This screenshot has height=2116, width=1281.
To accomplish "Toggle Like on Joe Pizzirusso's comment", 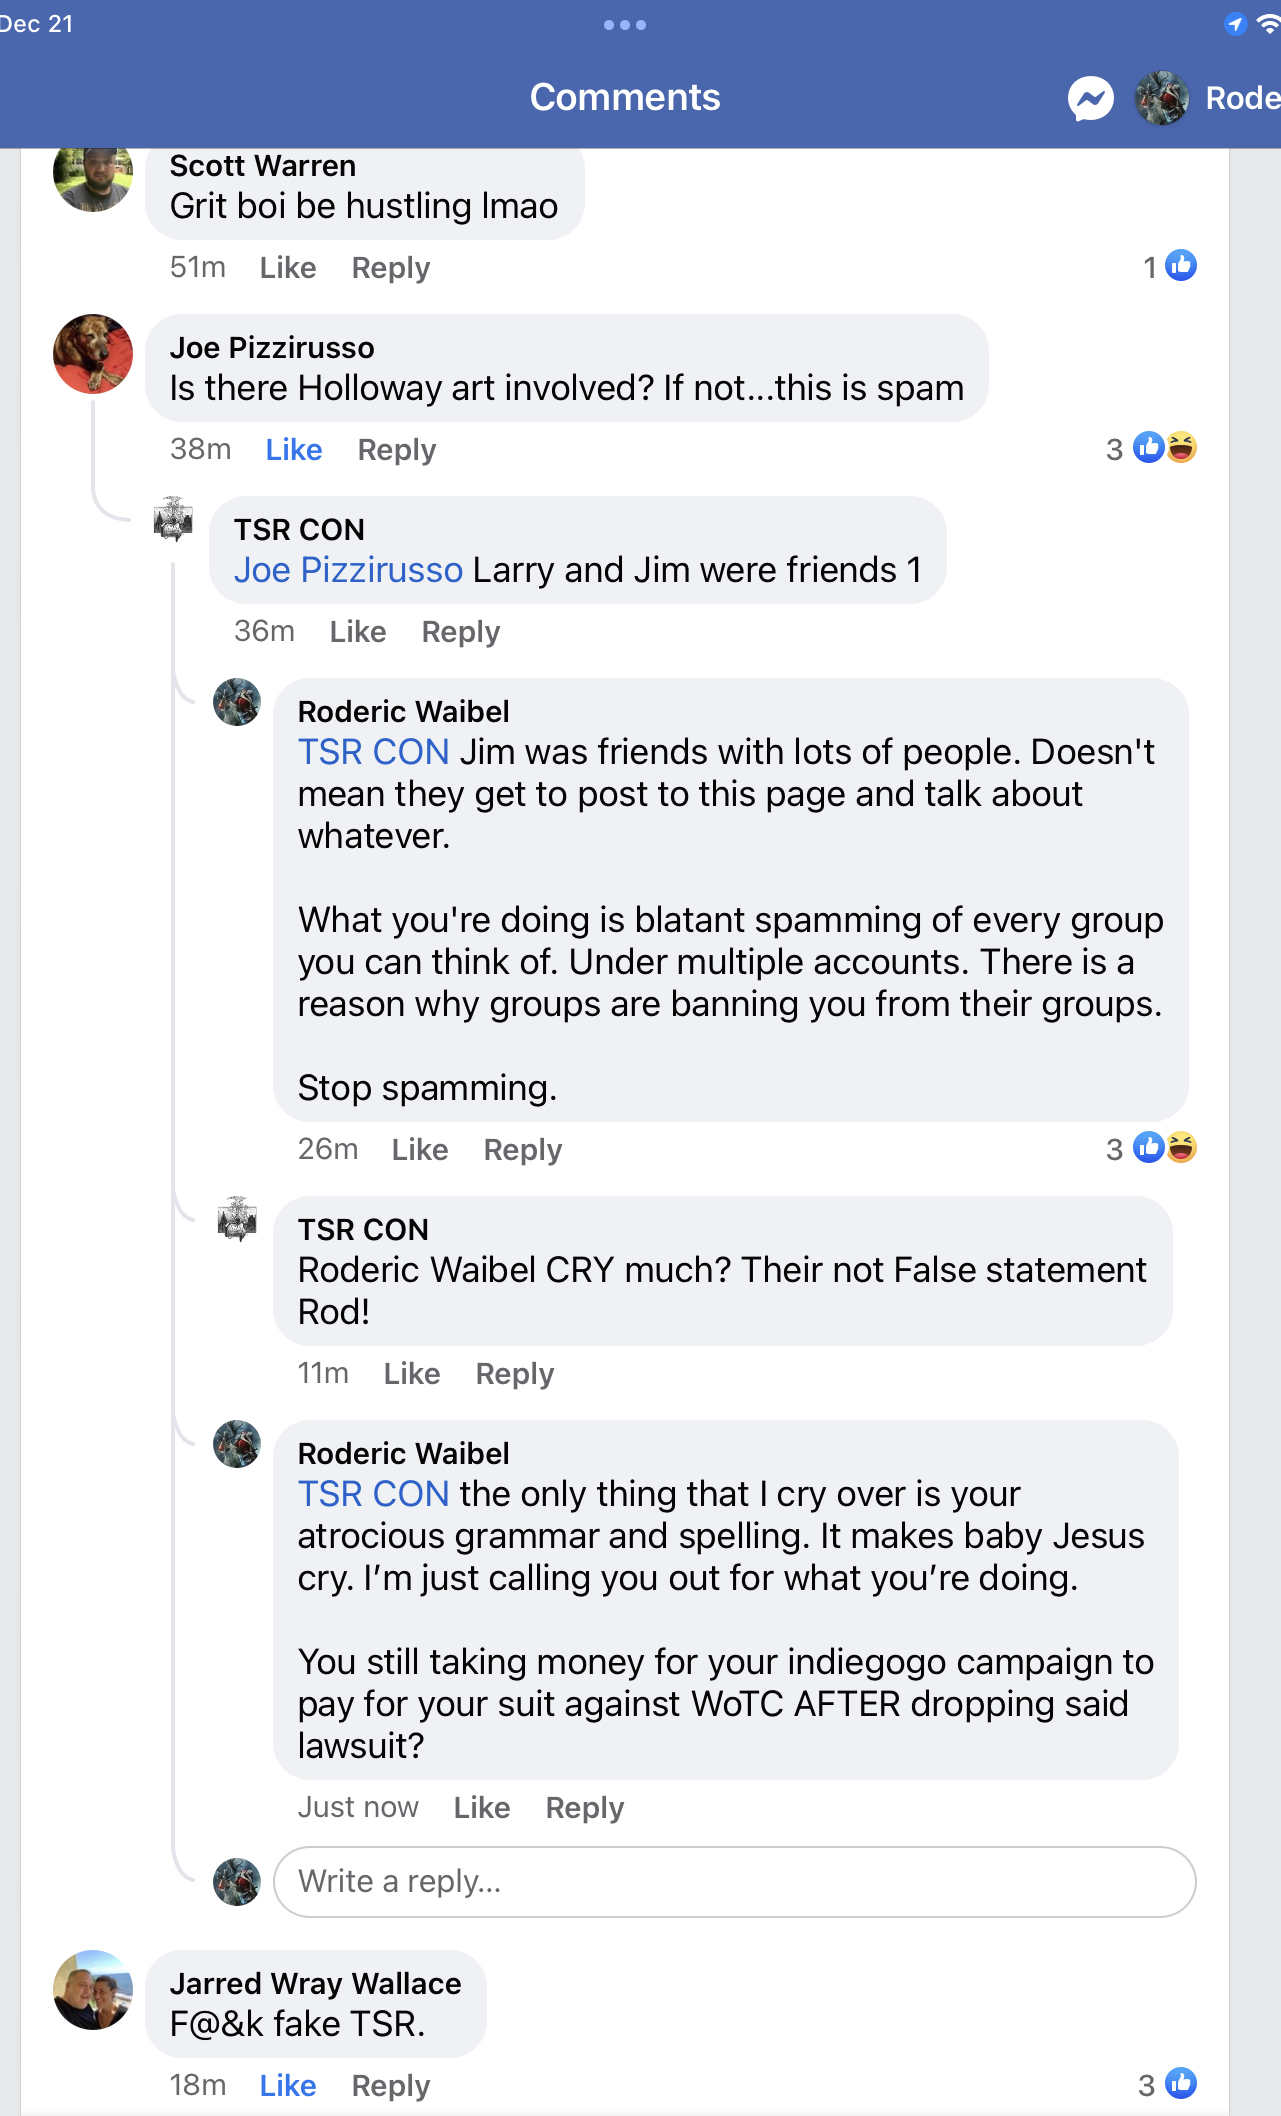I will coord(294,450).
